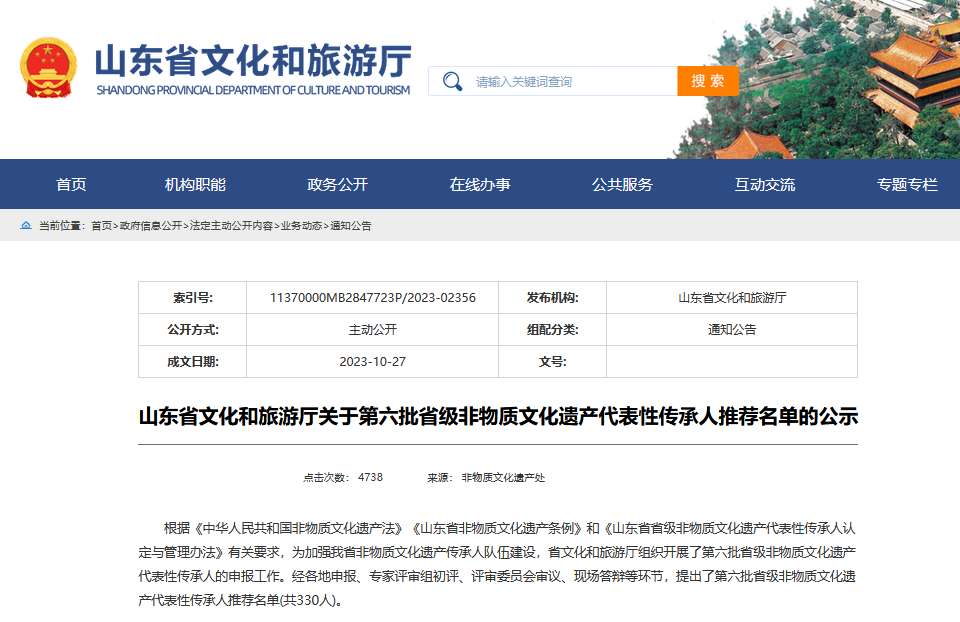This screenshot has width=960, height=622.
Task: Click the index number 11370000MB2847723P/2023-02356 cell
Action: [x=372, y=298]
